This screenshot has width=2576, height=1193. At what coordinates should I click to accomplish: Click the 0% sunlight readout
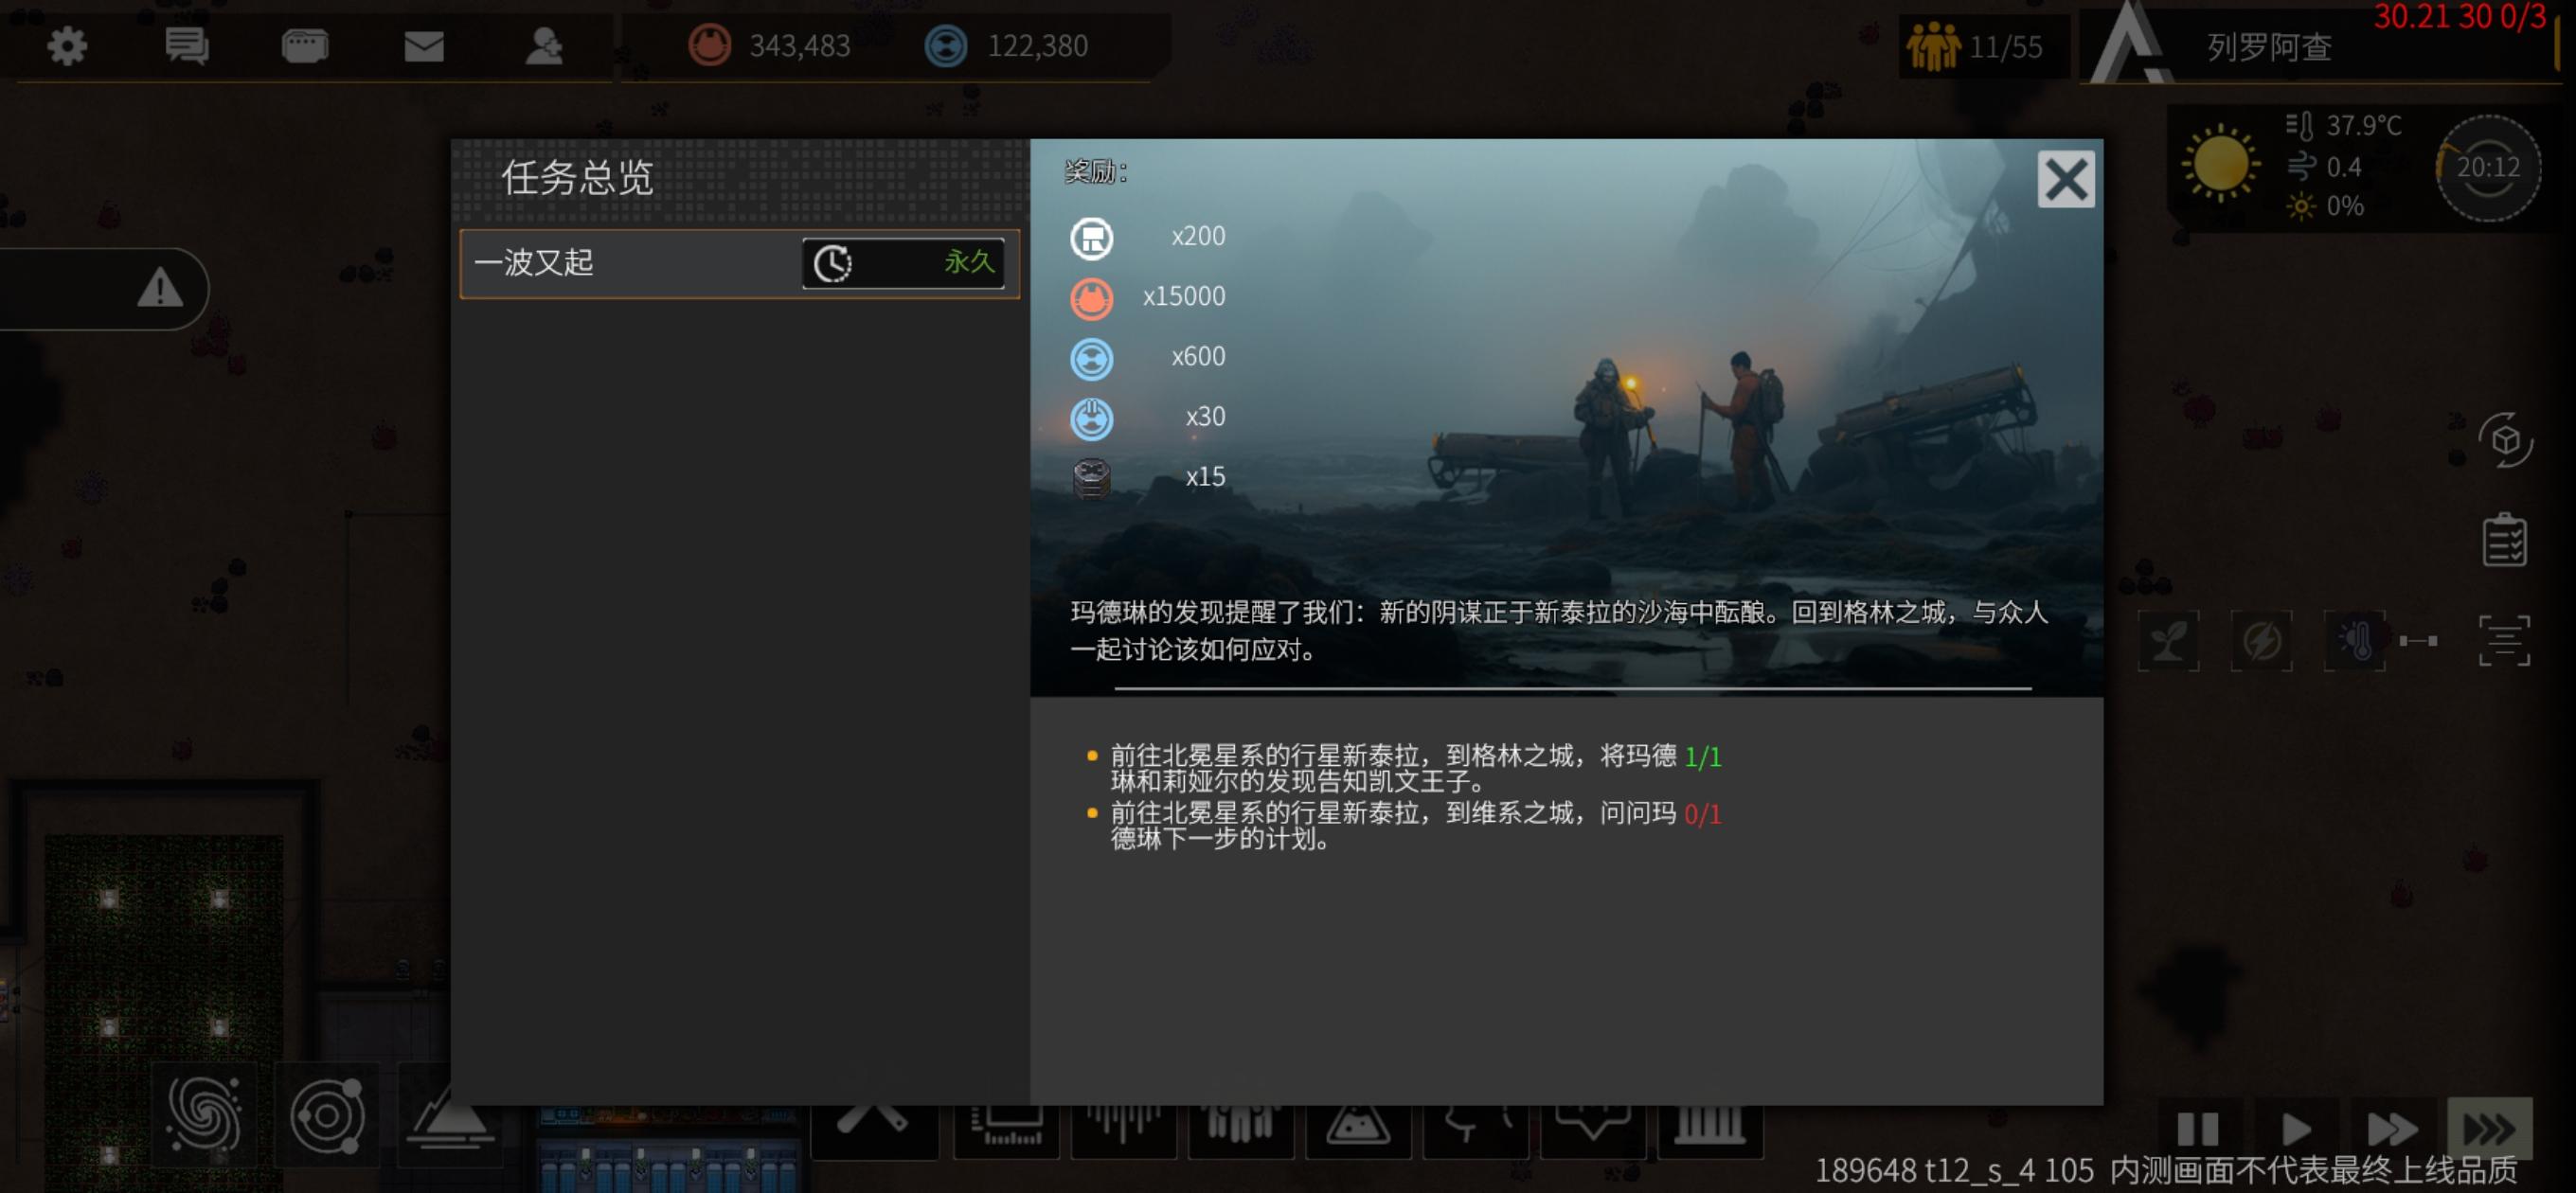coord(2325,206)
